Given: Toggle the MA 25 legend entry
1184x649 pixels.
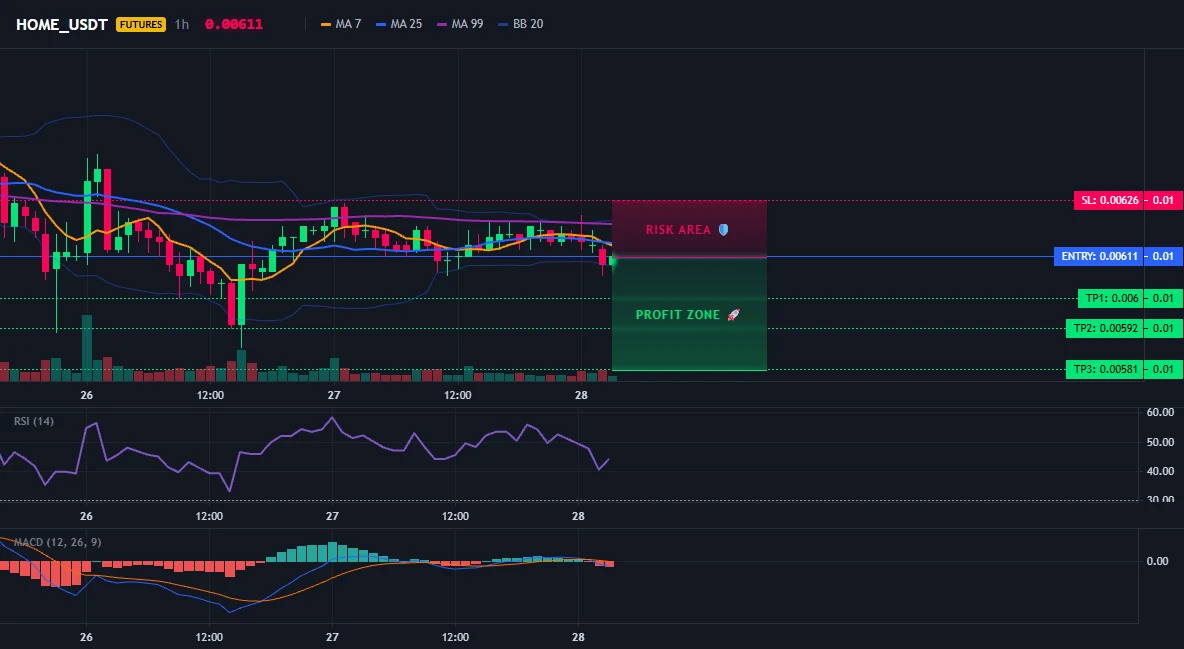Looking at the screenshot, I should pyautogui.click(x=399, y=24).
